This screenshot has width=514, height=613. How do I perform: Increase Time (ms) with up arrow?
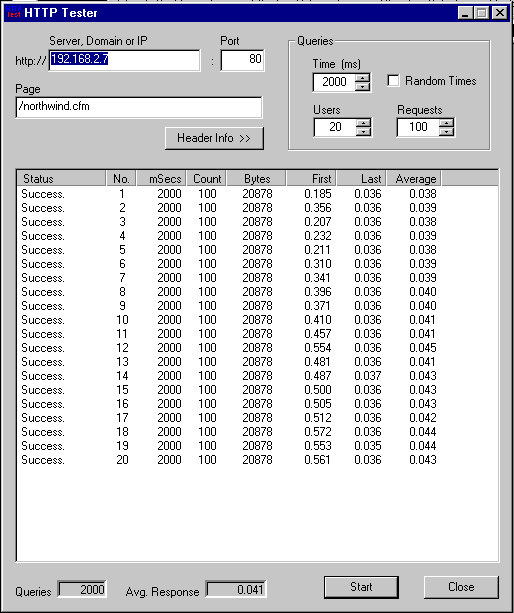tap(363, 77)
